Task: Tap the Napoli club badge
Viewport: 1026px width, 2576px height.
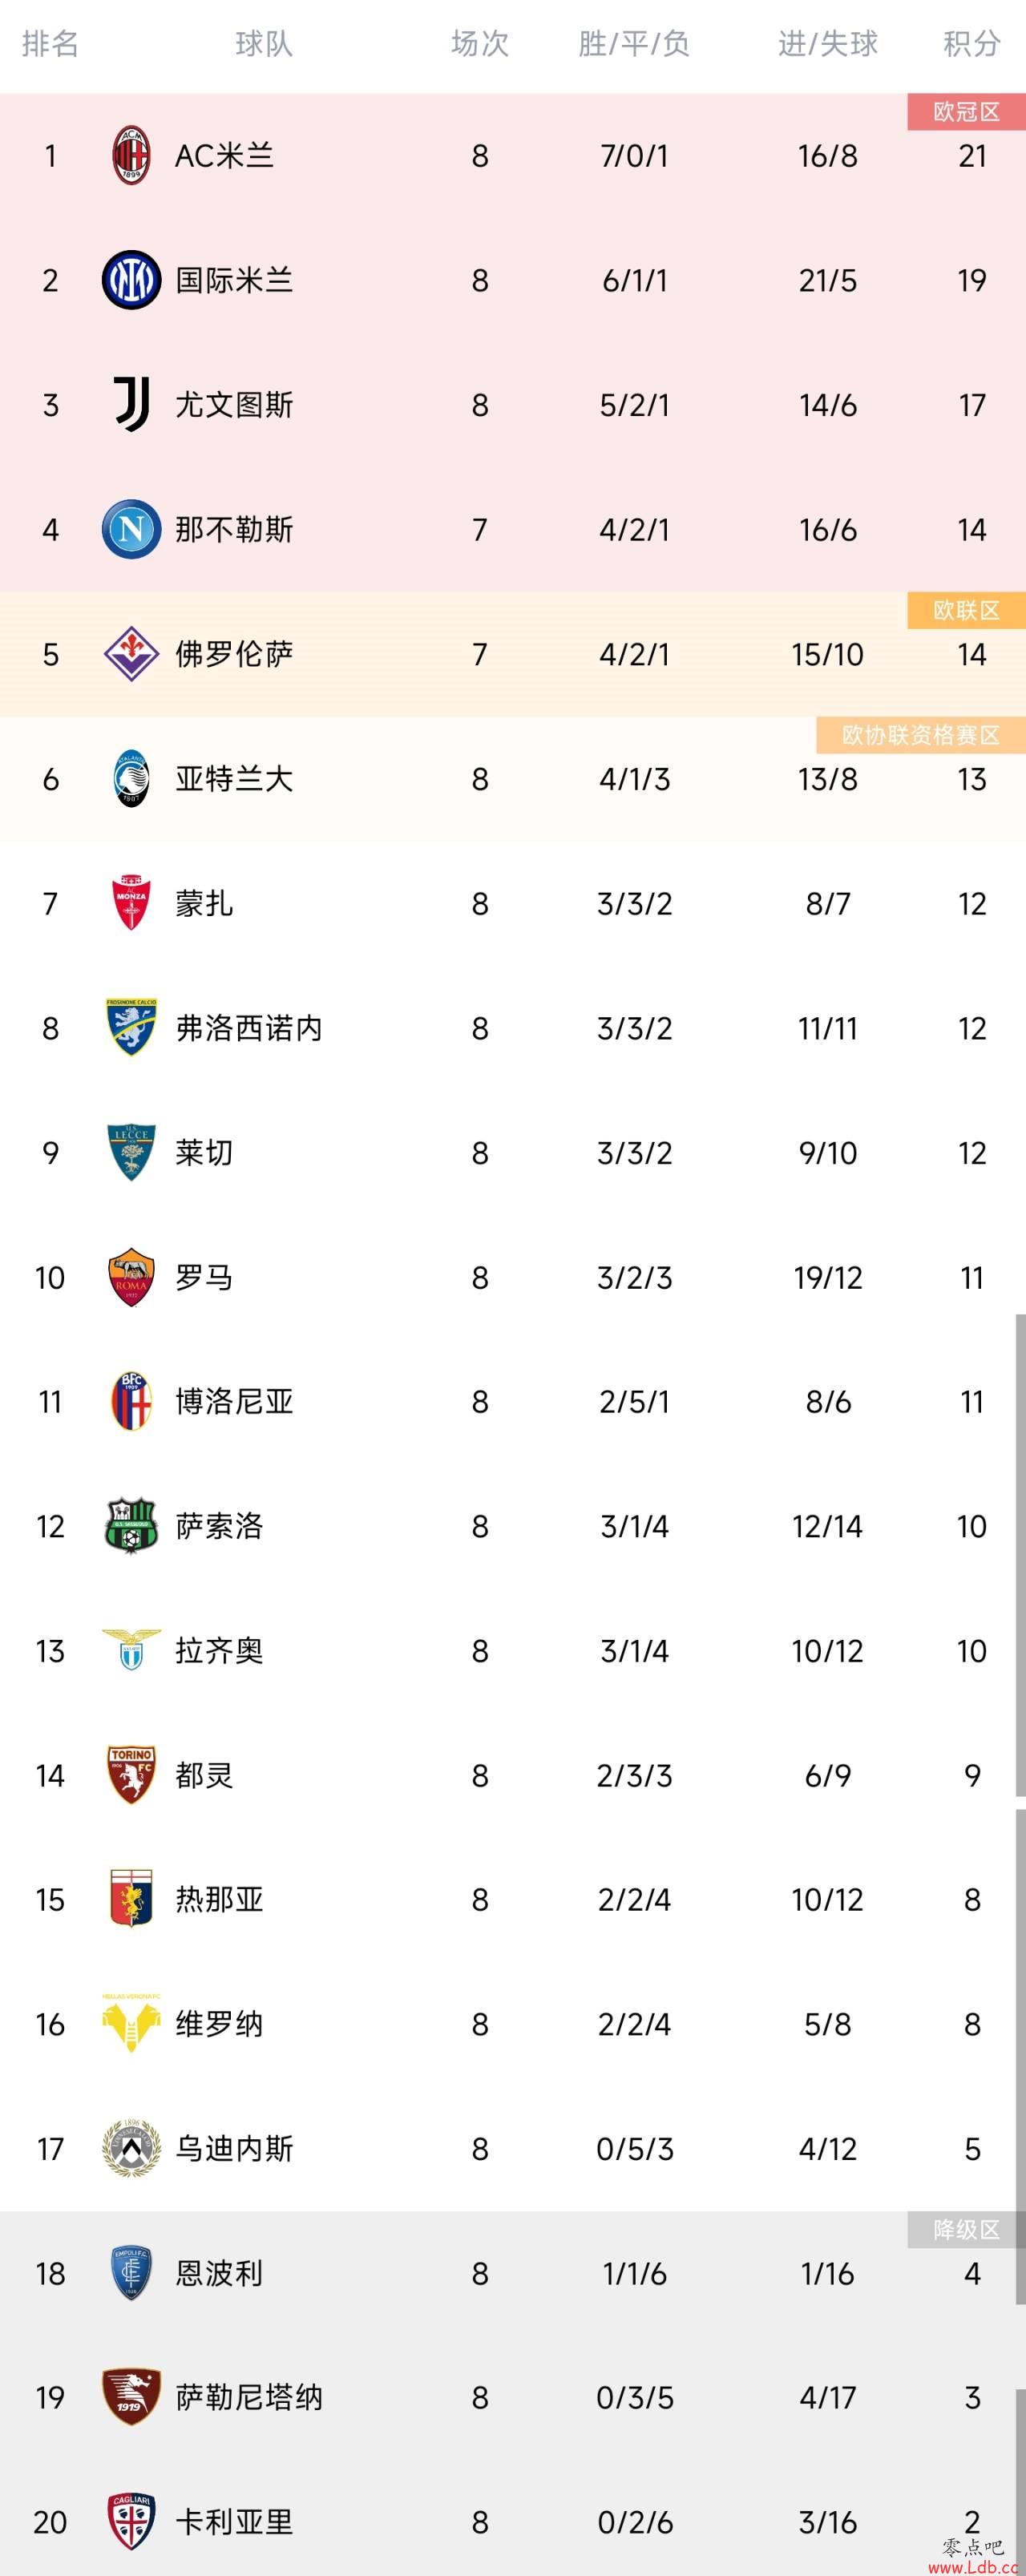Action: point(131,529)
